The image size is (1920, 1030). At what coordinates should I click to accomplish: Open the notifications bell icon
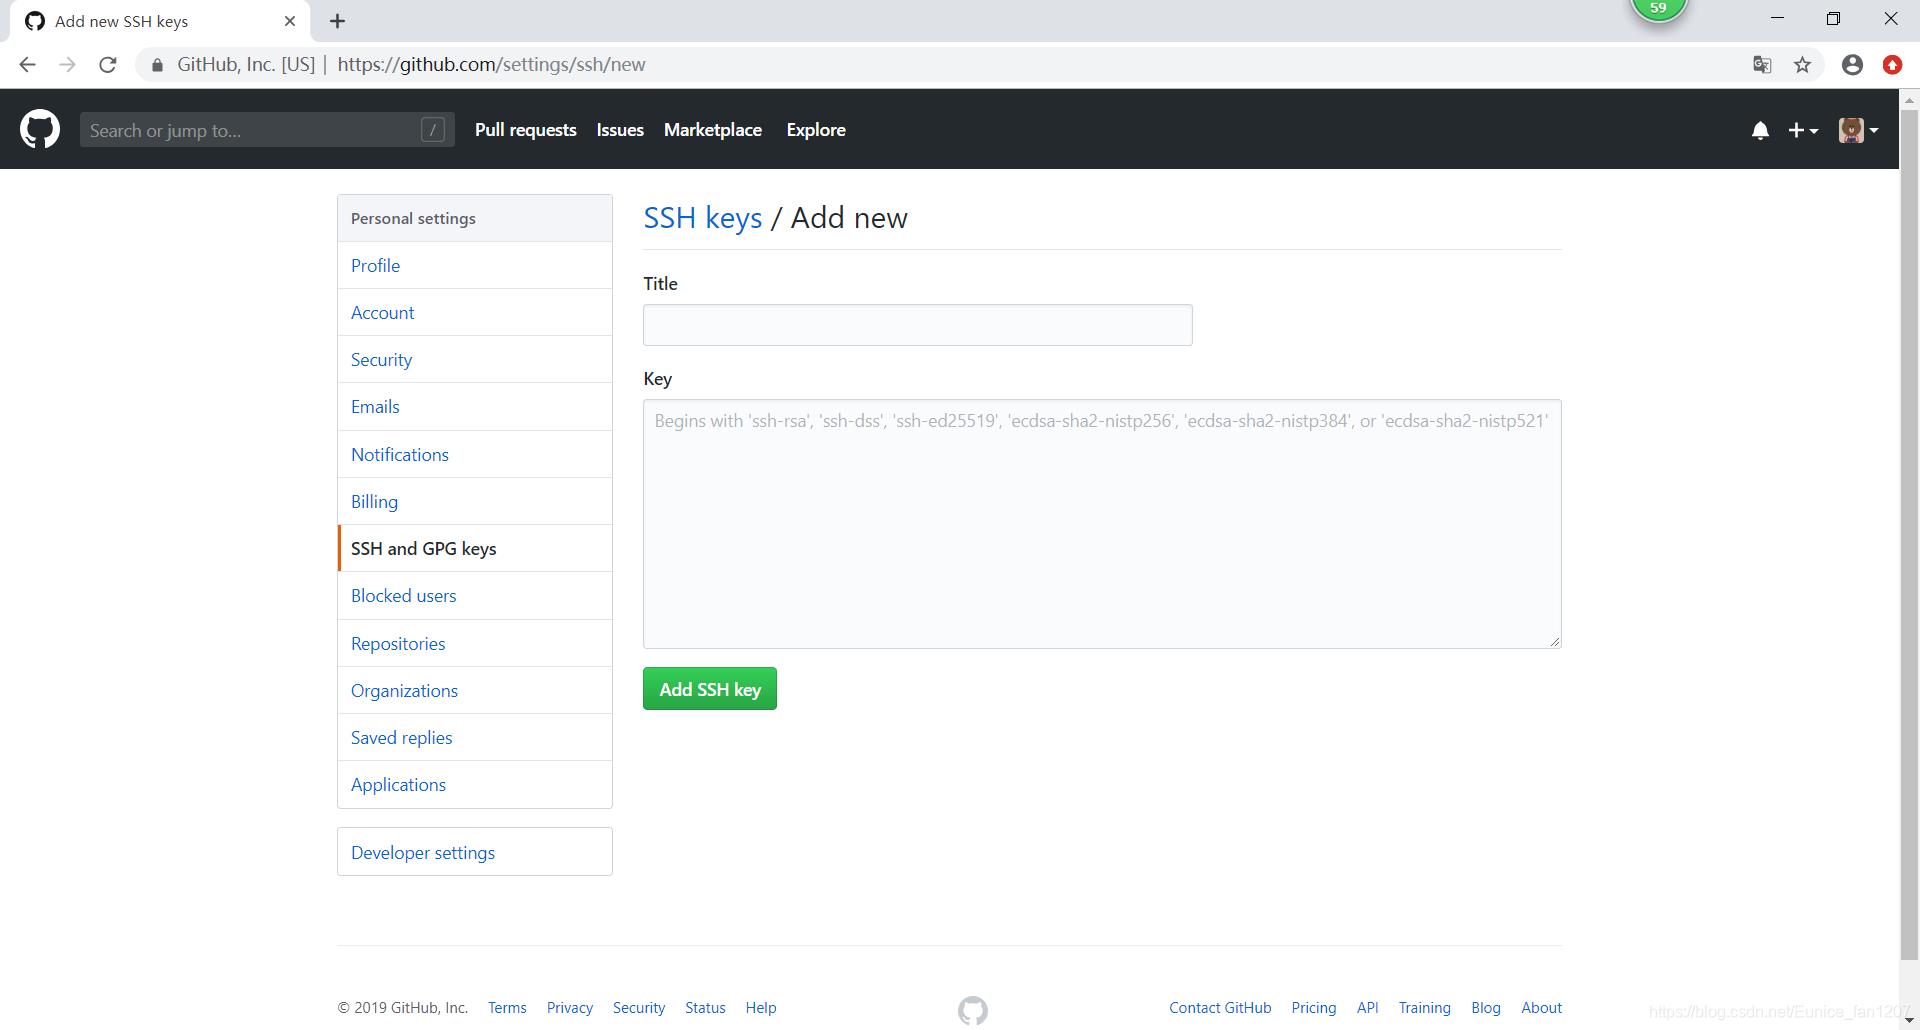click(1760, 131)
